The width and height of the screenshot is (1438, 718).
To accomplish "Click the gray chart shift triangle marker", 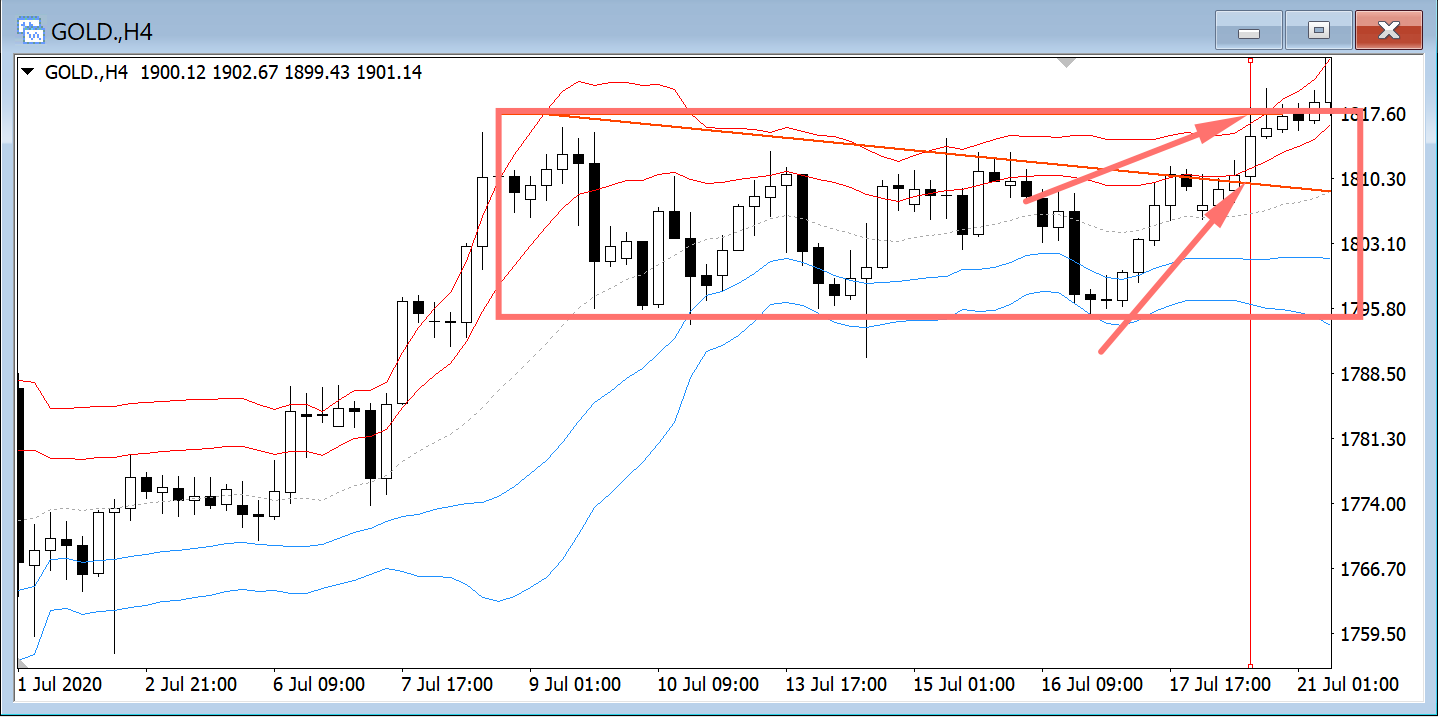I will (x=1067, y=63).
